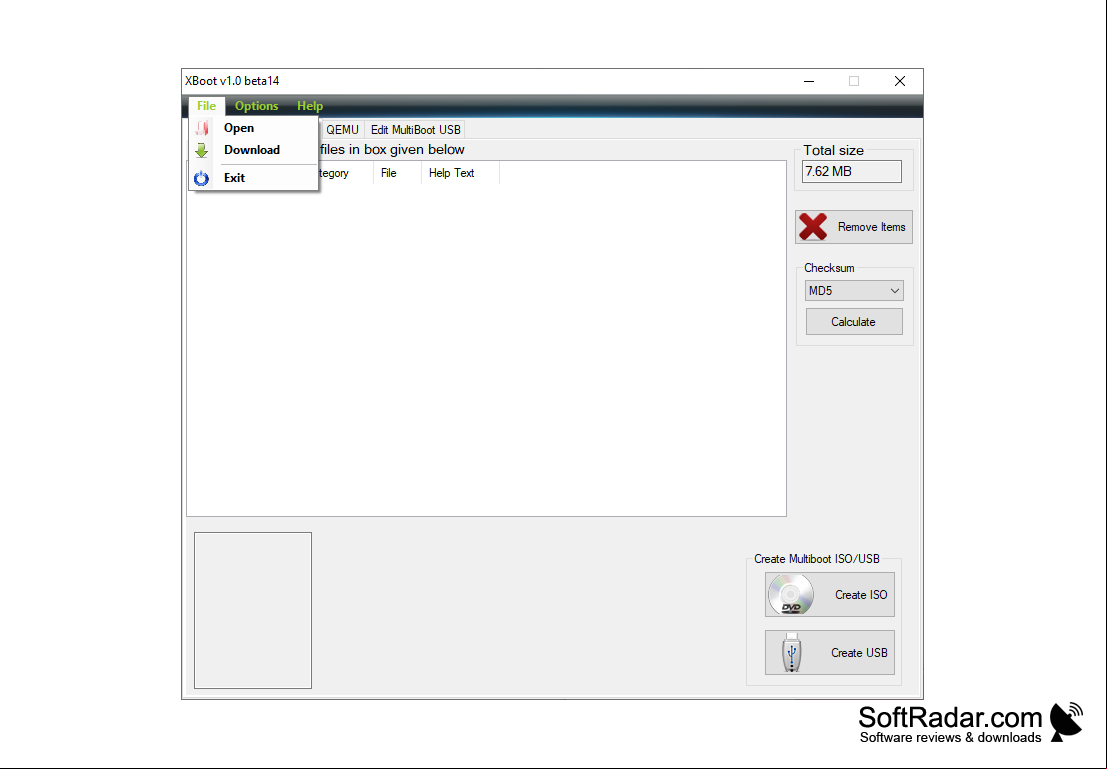The width and height of the screenshot is (1107, 769).
Task: Click the red X Remove Items icon
Action: (813, 227)
